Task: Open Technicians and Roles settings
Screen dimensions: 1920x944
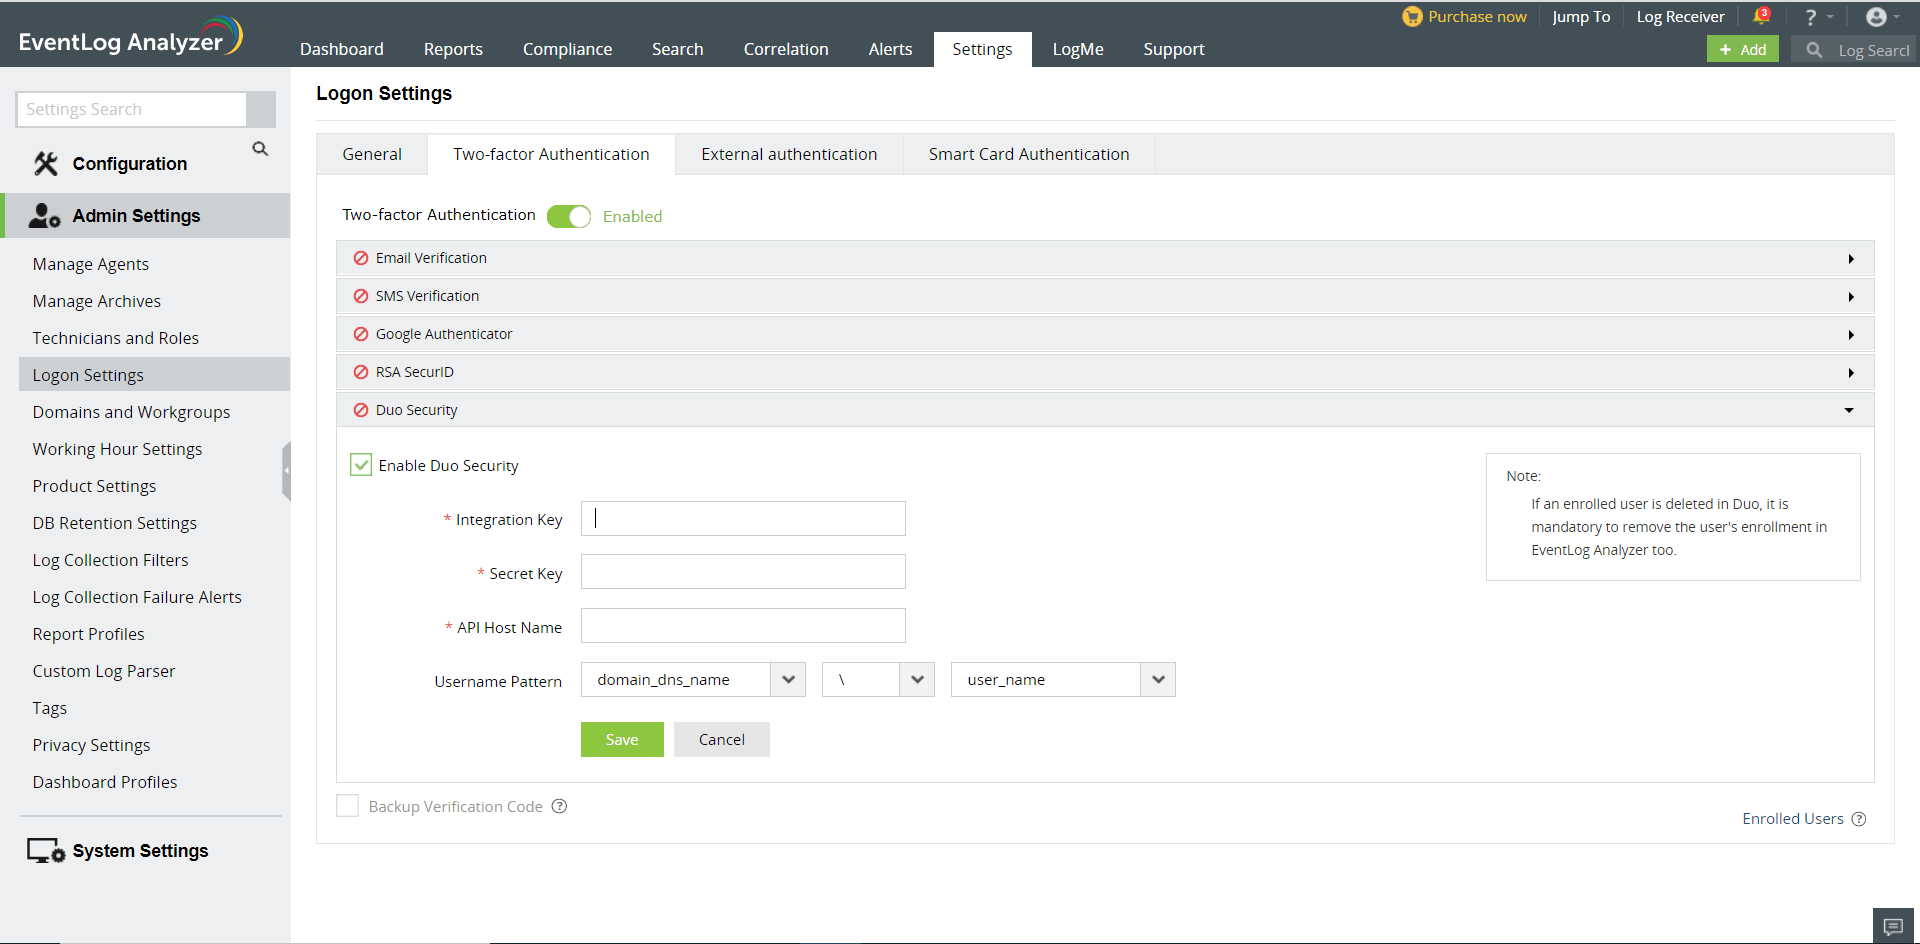Action: (116, 338)
